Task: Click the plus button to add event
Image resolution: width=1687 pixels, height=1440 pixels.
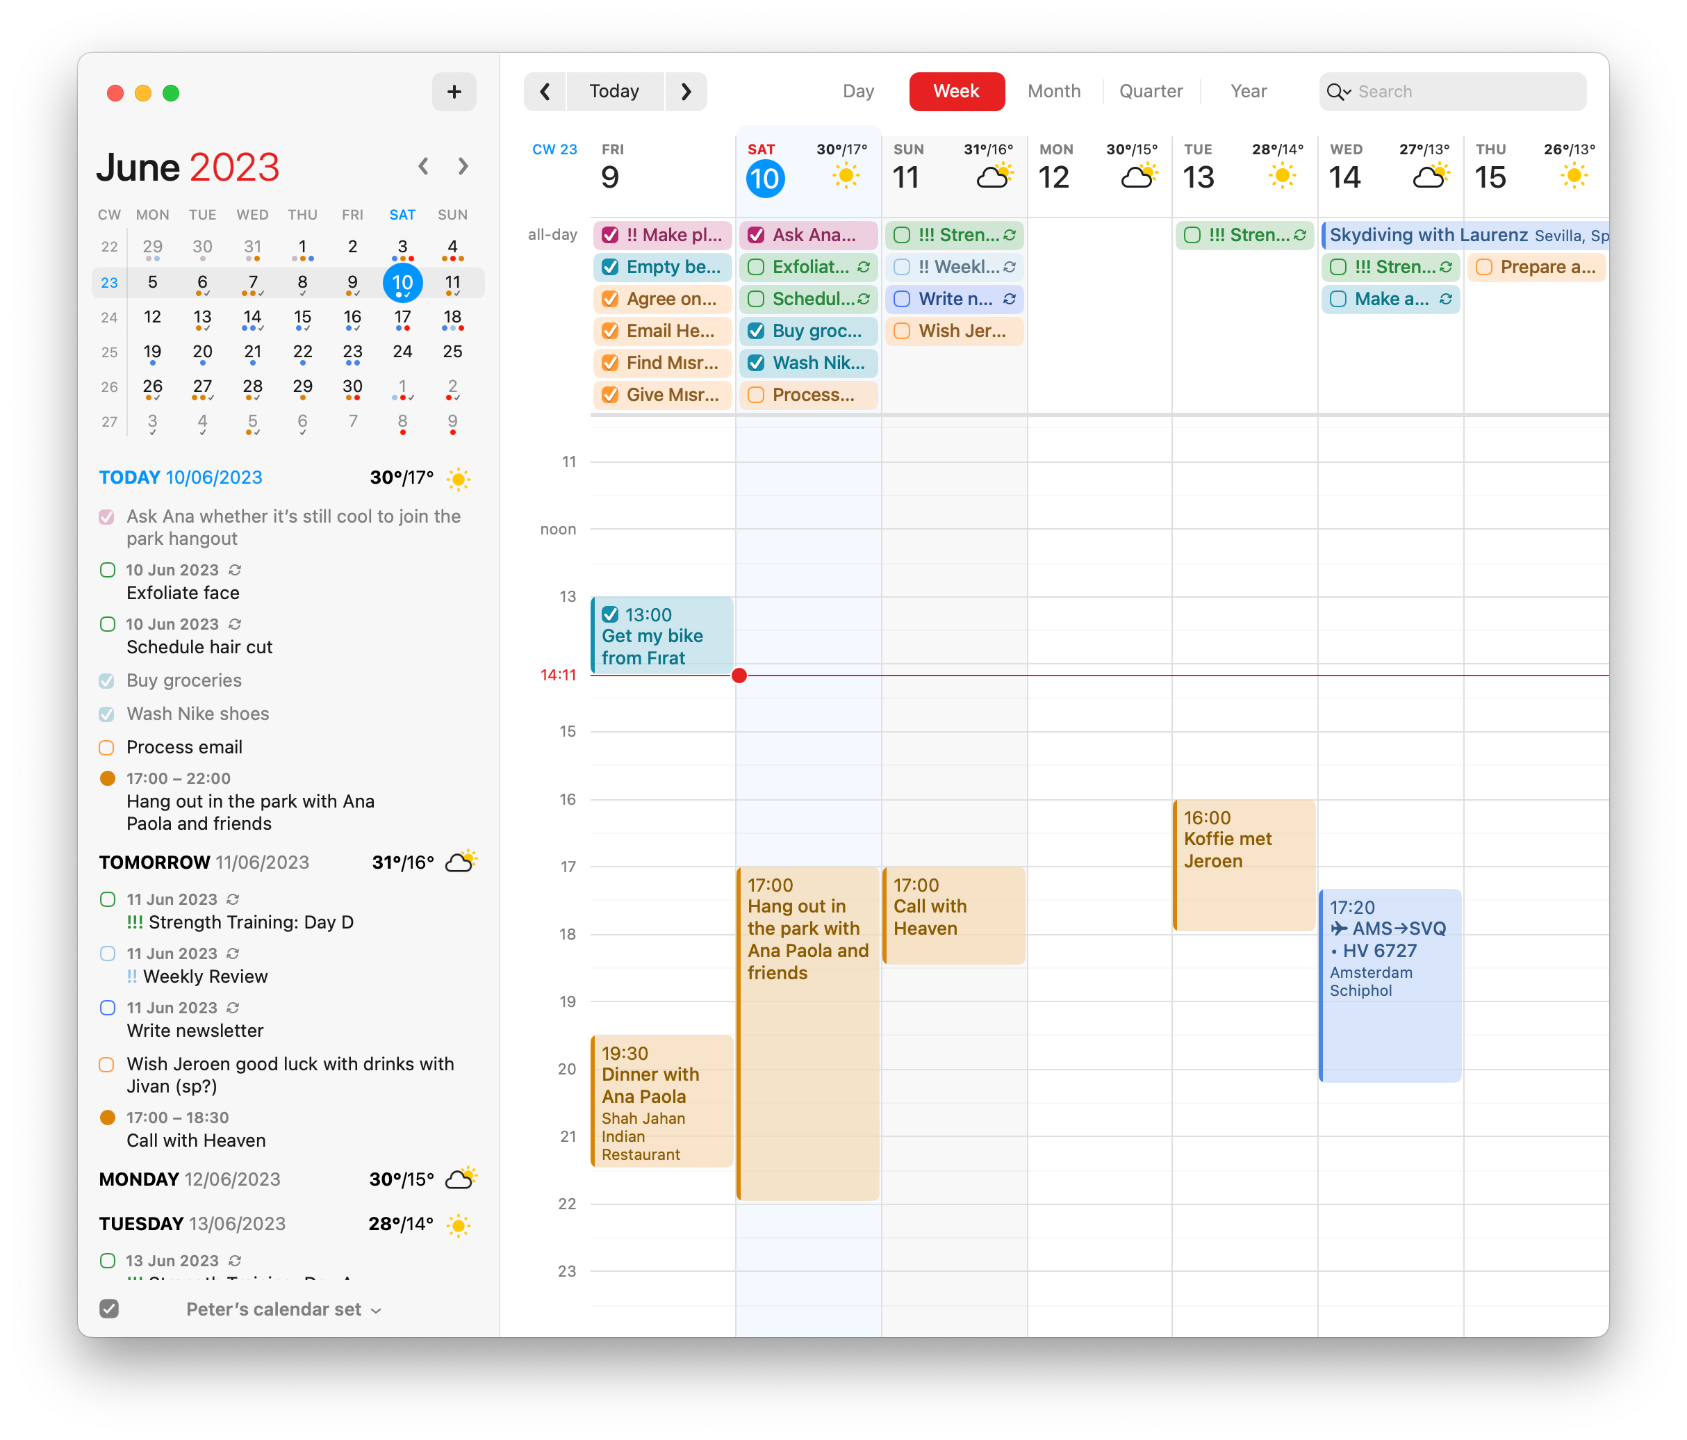Action: click(454, 92)
